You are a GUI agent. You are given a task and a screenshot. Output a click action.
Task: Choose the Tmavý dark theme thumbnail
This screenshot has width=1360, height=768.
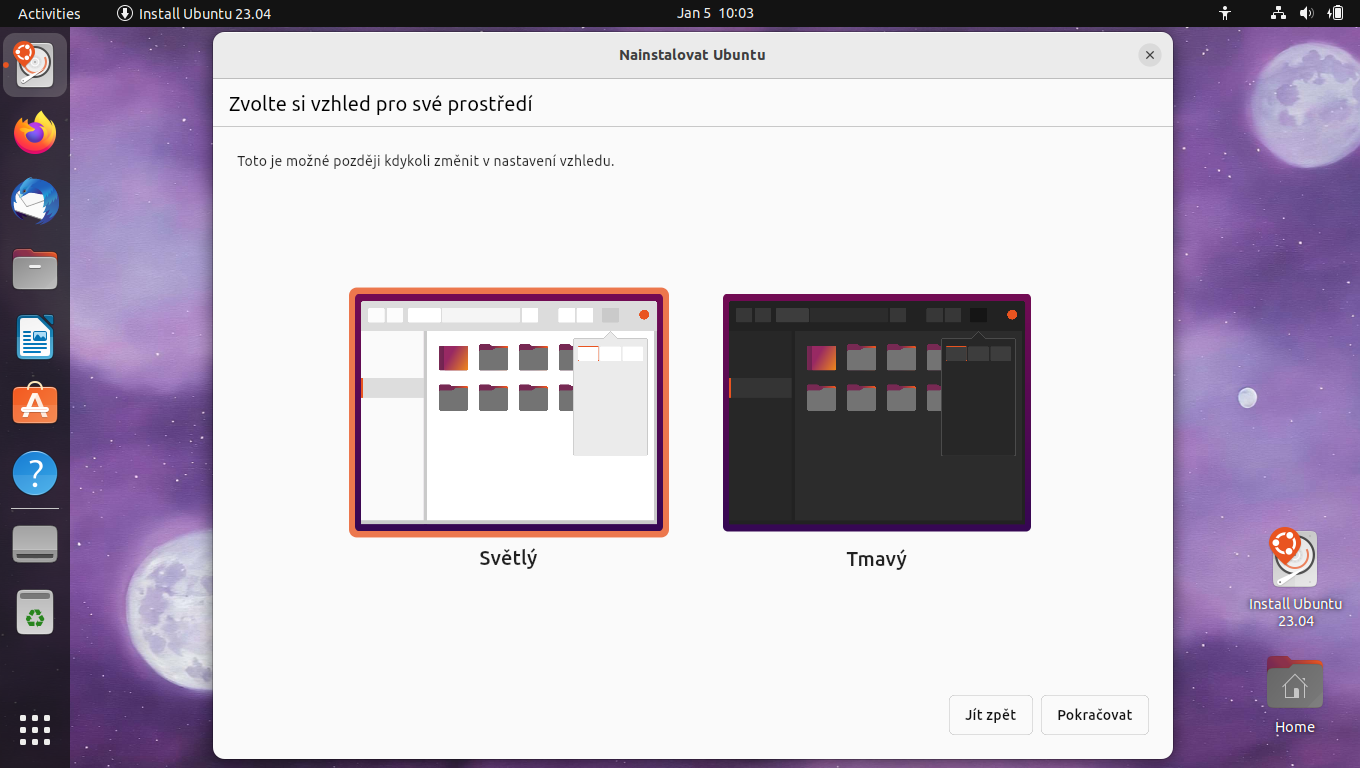877,412
